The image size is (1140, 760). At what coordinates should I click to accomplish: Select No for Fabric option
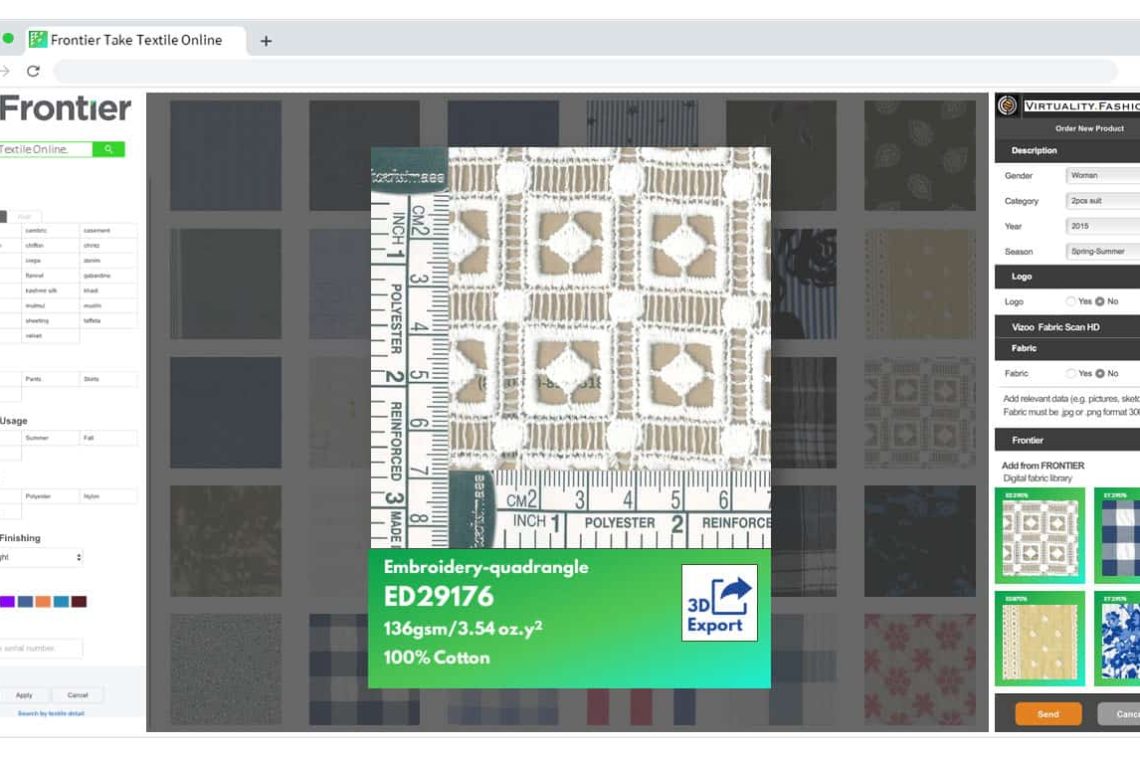pyautogui.click(x=1100, y=373)
